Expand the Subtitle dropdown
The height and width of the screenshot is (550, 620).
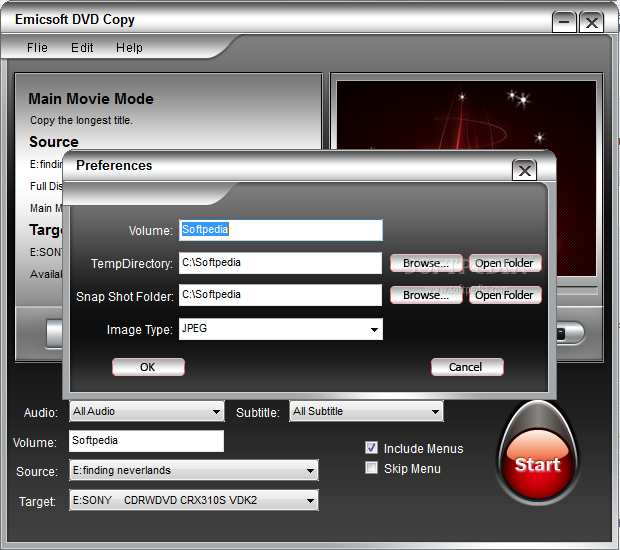(435, 412)
